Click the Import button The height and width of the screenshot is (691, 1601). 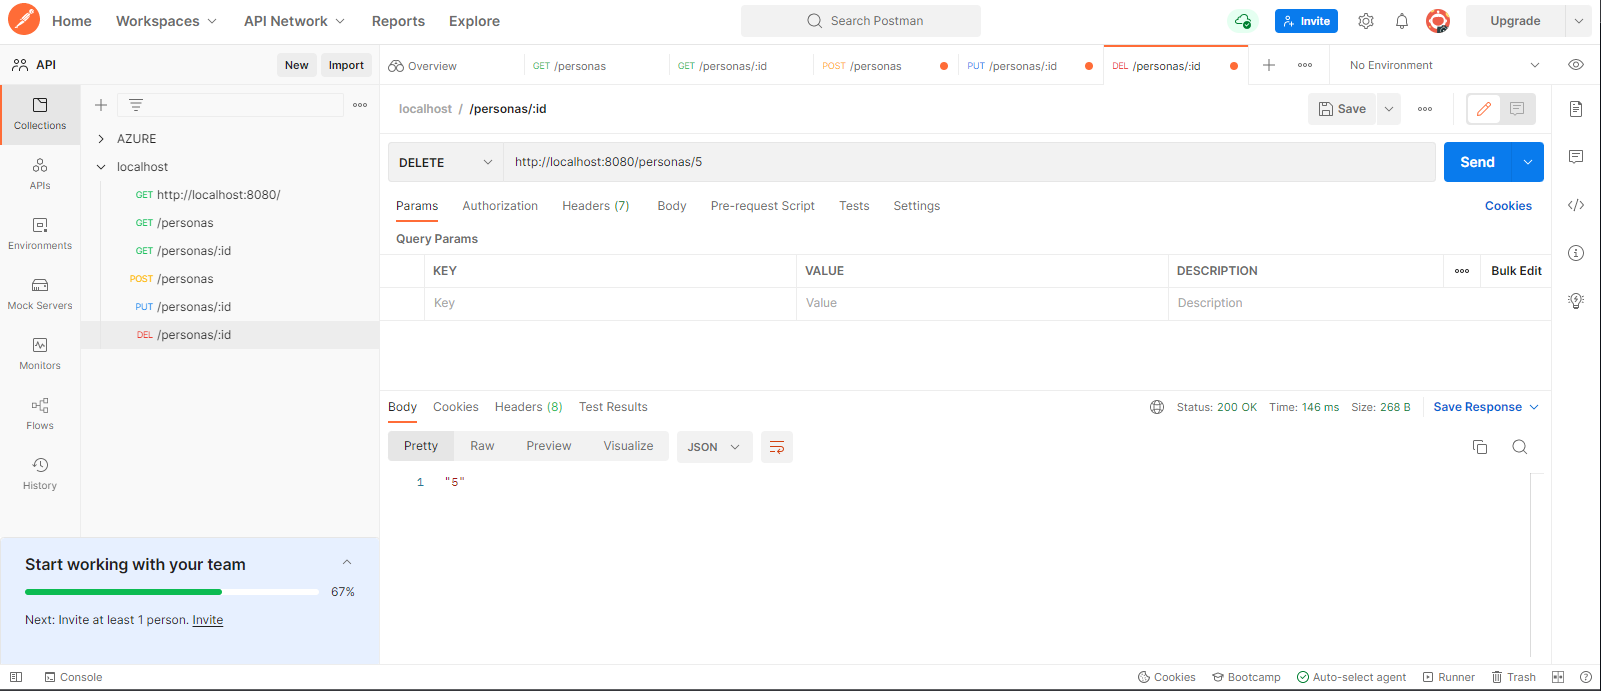346,65
